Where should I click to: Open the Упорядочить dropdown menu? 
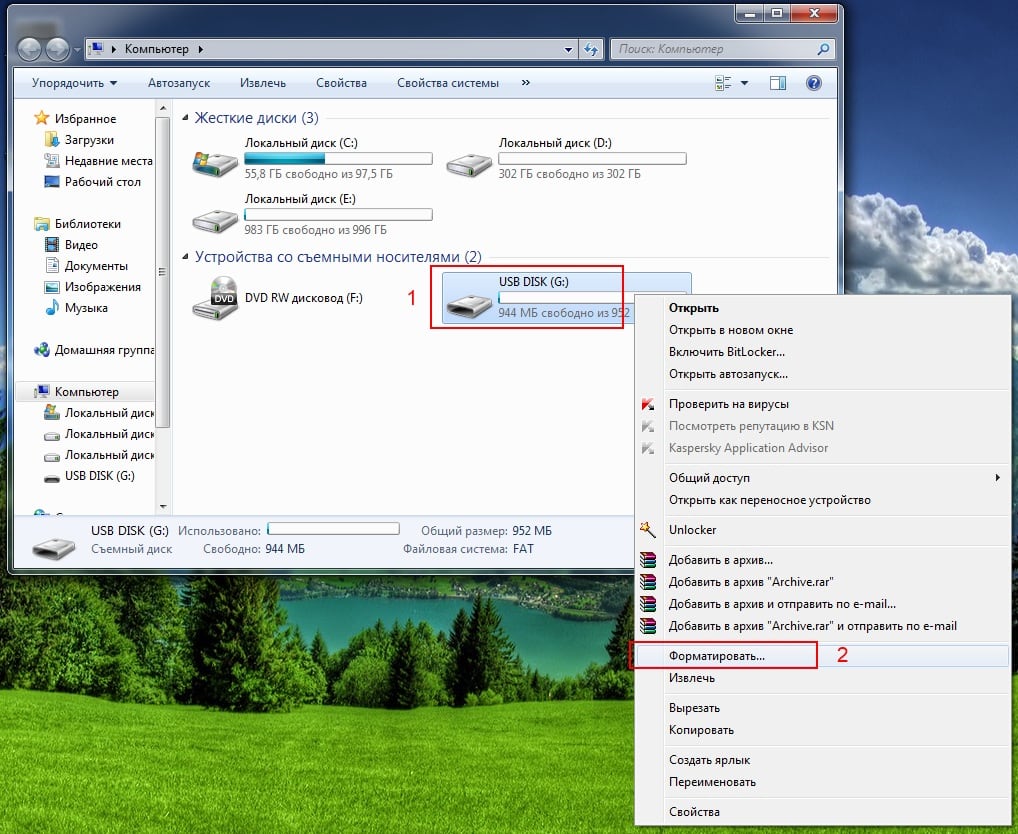pos(74,83)
